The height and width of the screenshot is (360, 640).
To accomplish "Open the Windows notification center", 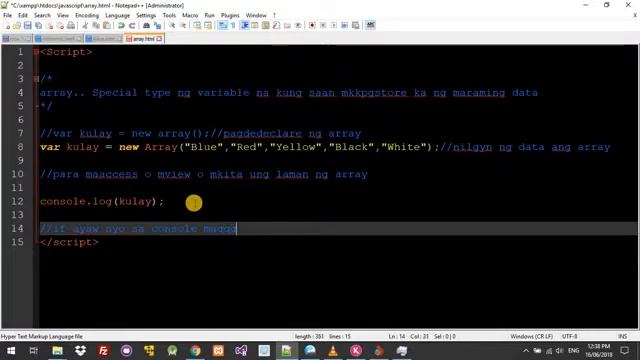I will pos(624,351).
